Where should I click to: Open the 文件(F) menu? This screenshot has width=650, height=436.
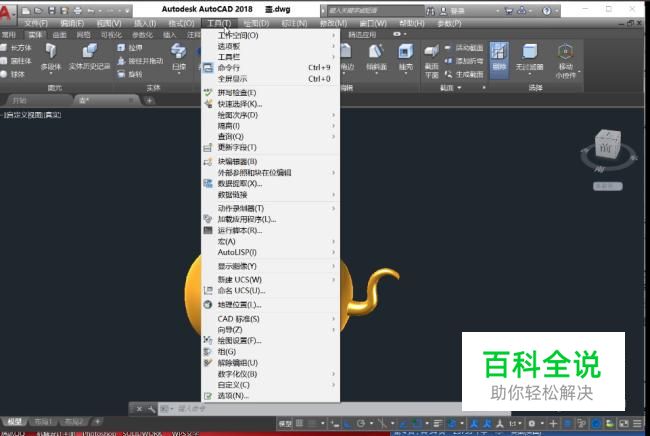pyautogui.click(x=36, y=23)
